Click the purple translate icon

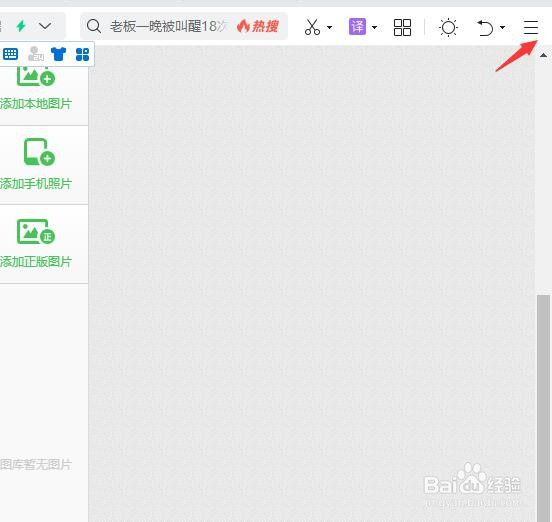pos(357,27)
